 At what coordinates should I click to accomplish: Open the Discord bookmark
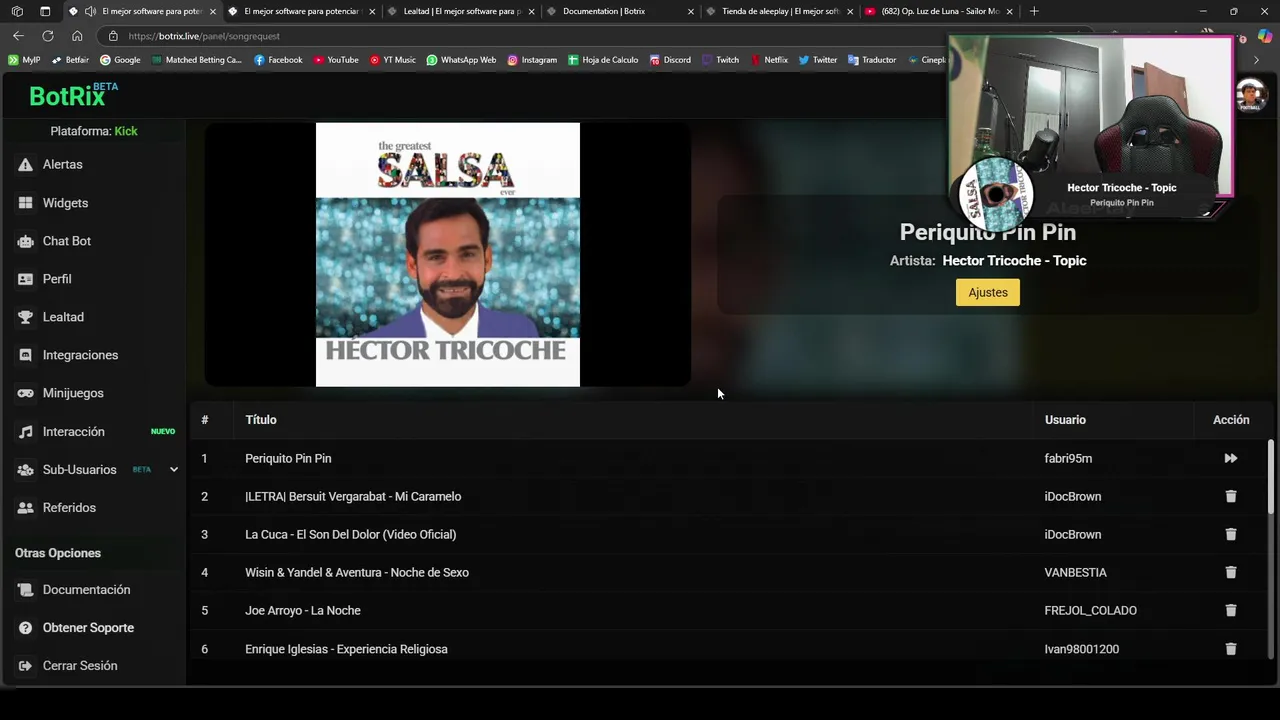pyautogui.click(x=670, y=60)
